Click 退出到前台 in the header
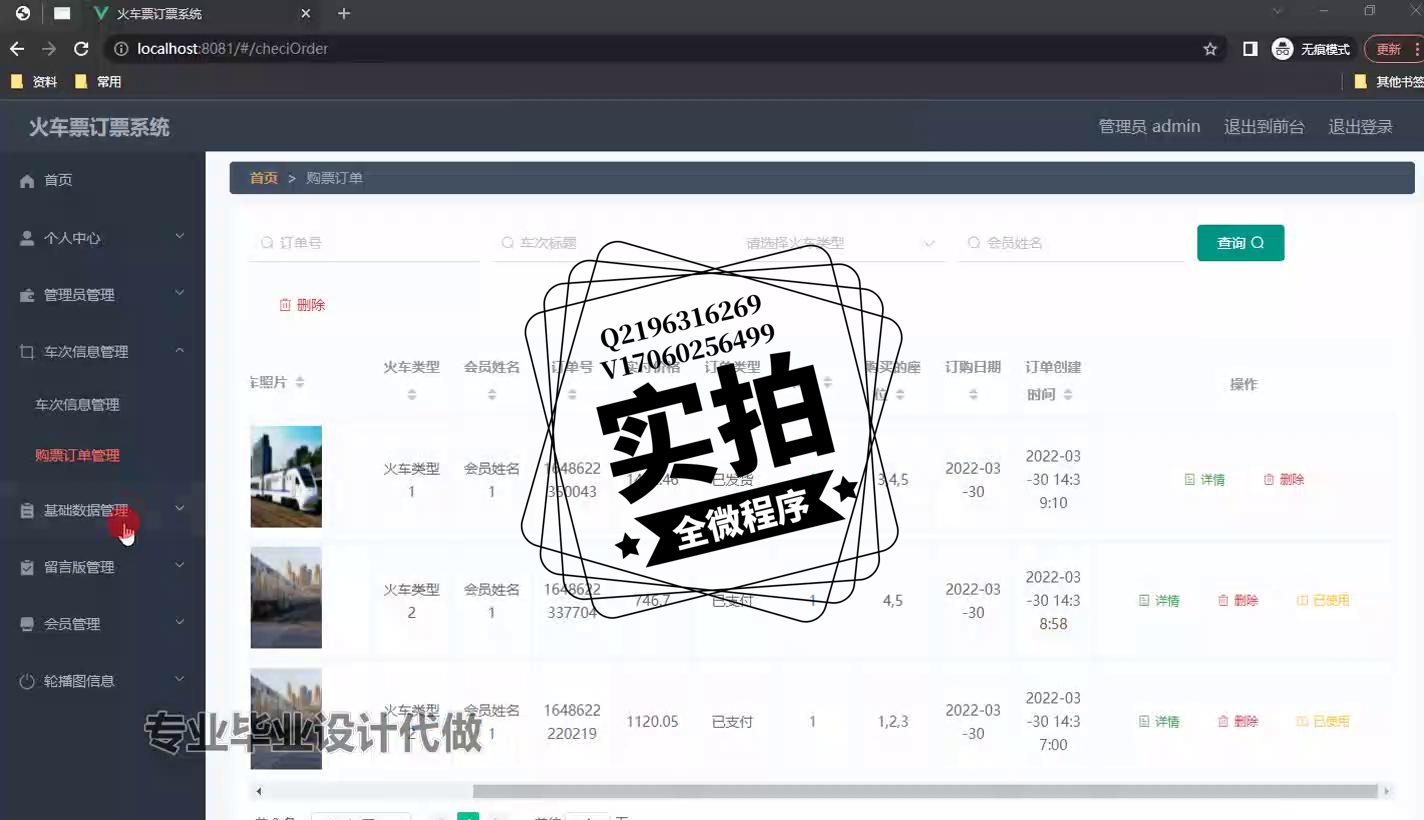This screenshot has width=1424, height=820. (x=1264, y=126)
